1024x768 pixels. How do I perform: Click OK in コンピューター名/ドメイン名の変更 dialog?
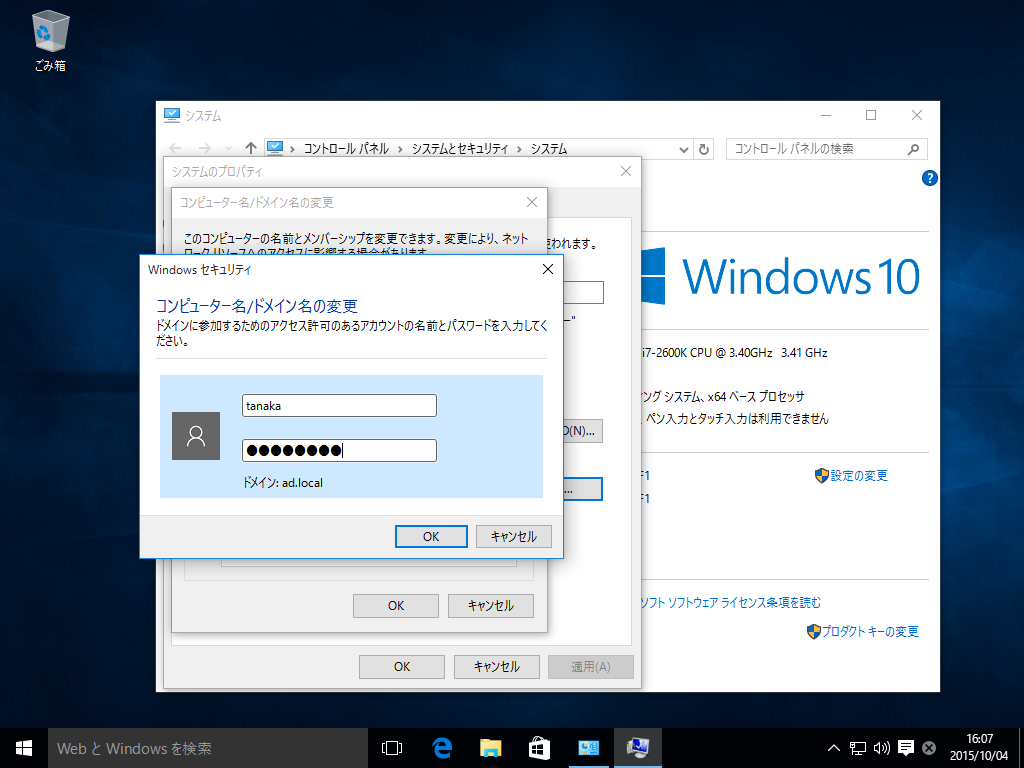coord(396,605)
